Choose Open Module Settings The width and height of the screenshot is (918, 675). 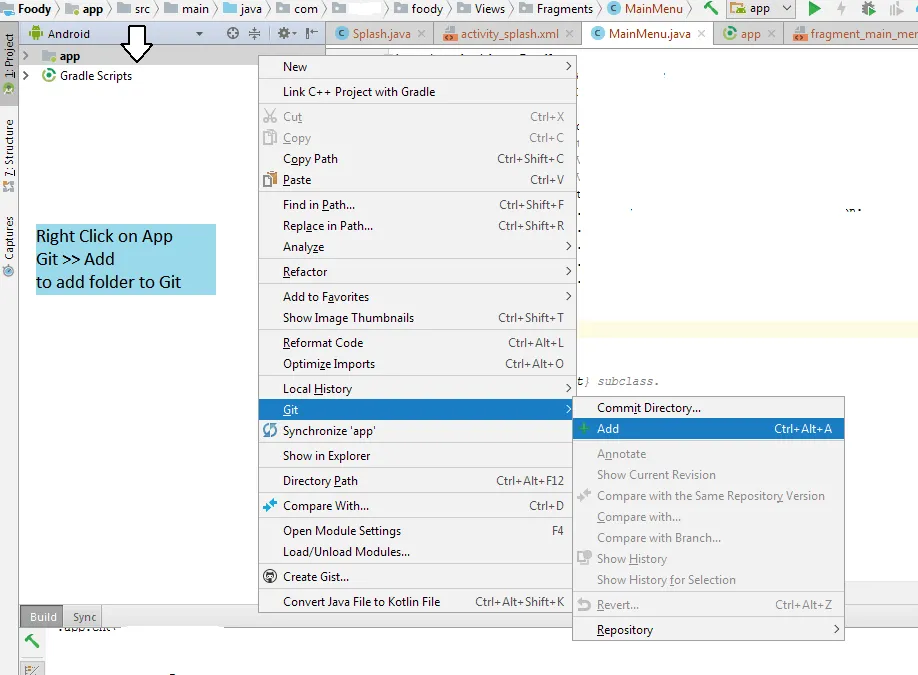(x=417, y=531)
